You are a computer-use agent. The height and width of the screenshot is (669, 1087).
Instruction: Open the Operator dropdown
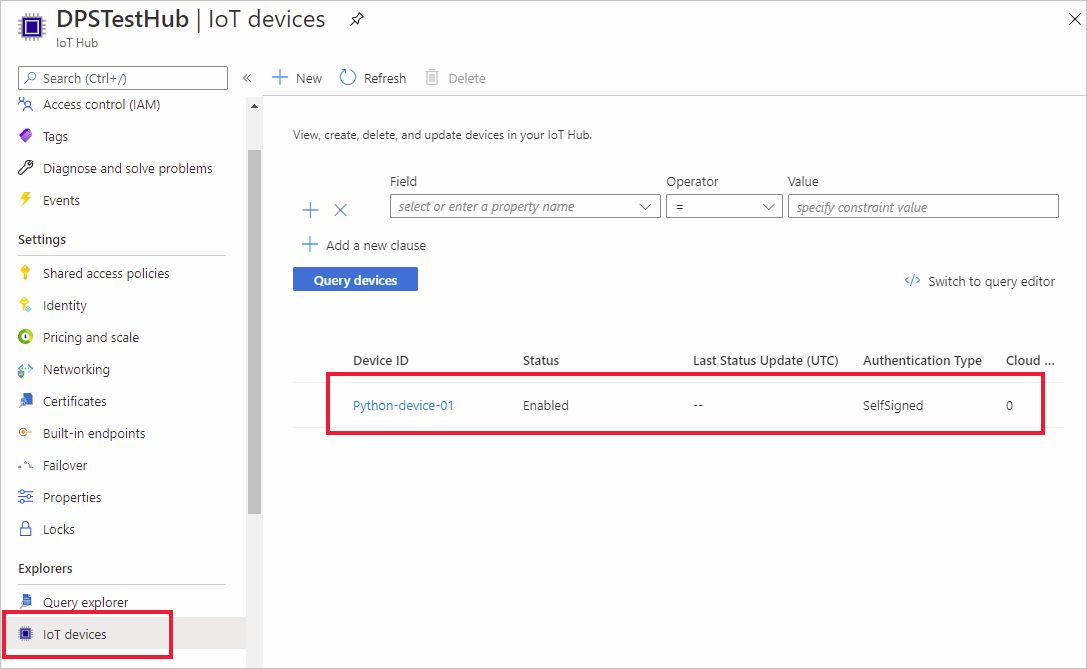pyautogui.click(x=724, y=207)
